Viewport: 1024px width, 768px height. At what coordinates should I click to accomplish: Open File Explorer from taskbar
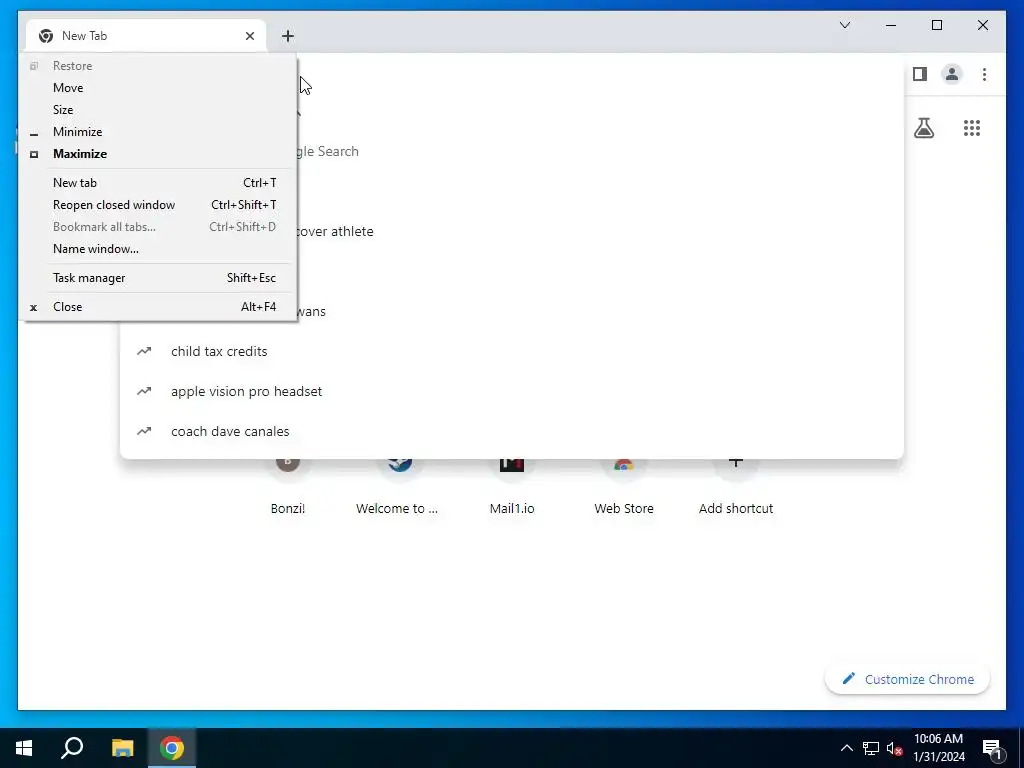click(x=122, y=748)
